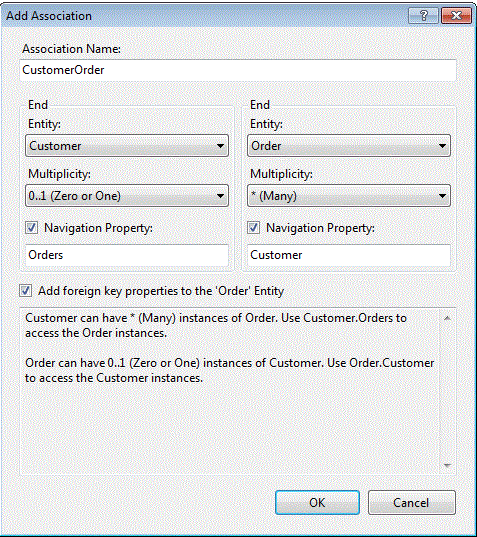Screen dimensions: 477x537
Task: Toggle right end Navigation Property checkbox
Action: point(253,228)
